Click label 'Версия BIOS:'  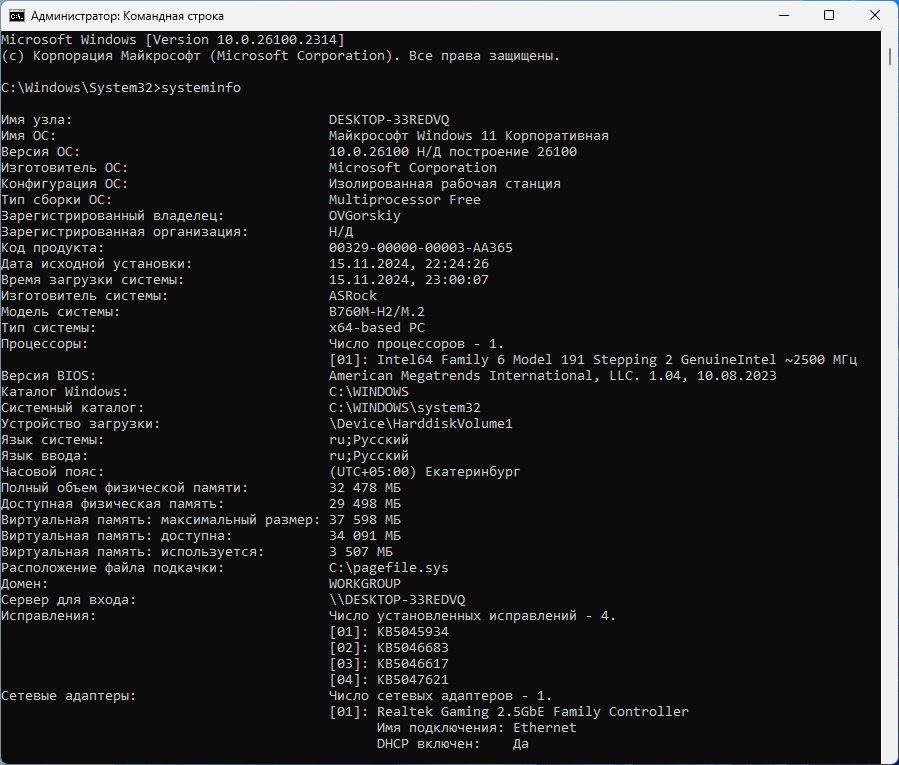48,376
